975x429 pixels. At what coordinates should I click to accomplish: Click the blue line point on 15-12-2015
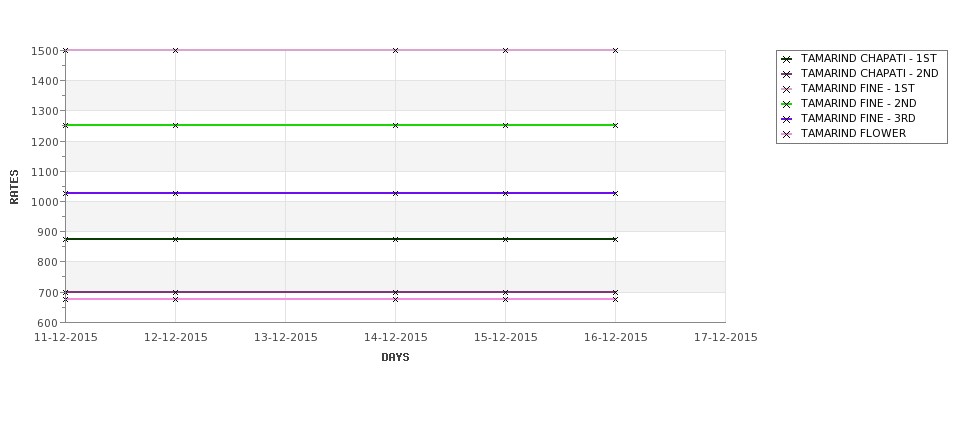(x=506, y=193)
